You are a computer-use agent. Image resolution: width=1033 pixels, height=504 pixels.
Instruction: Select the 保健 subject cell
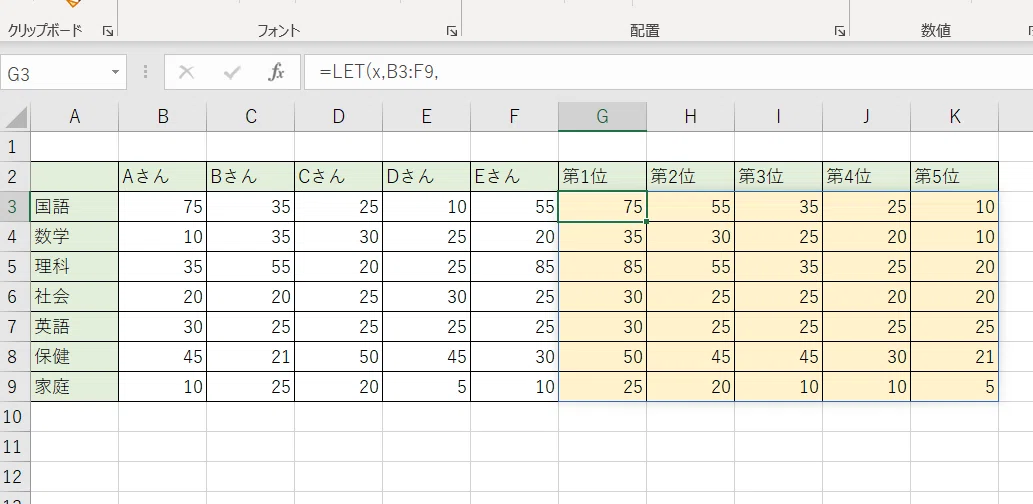pyautogui.click(x=74, y=356)
